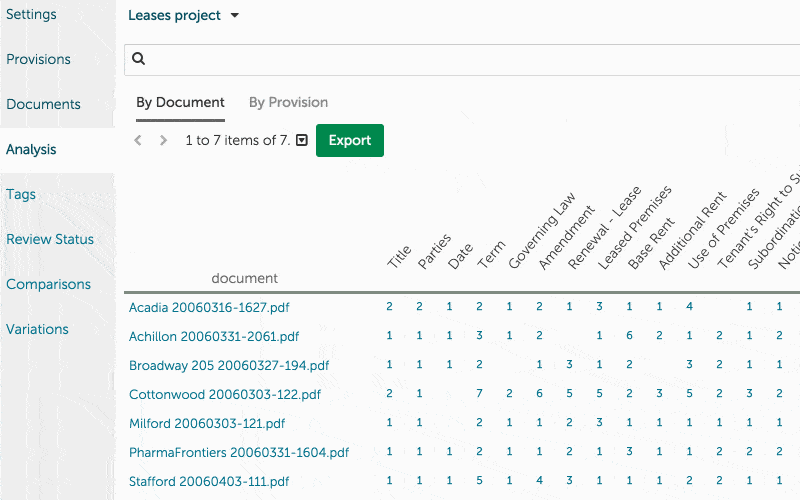Go to previous page arrow
Viewport: 800px width, 500px height.
tap(138, 140)
